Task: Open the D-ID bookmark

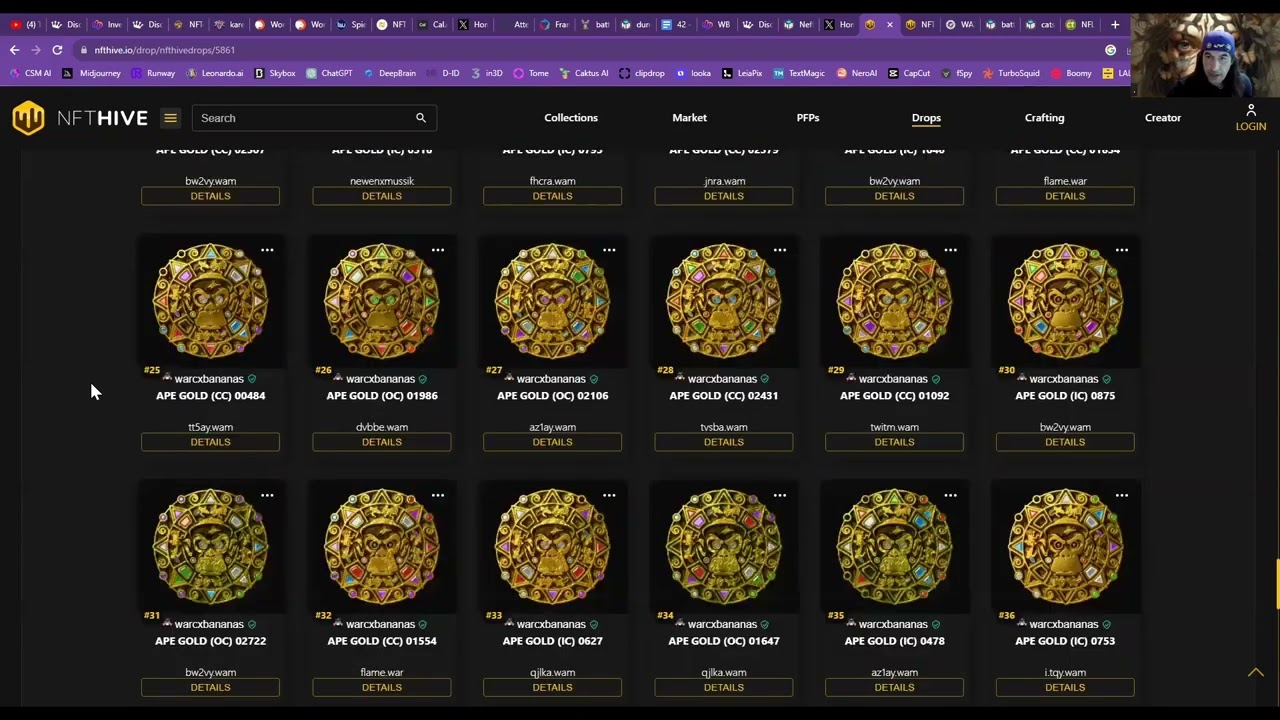Action: point(443,73)
